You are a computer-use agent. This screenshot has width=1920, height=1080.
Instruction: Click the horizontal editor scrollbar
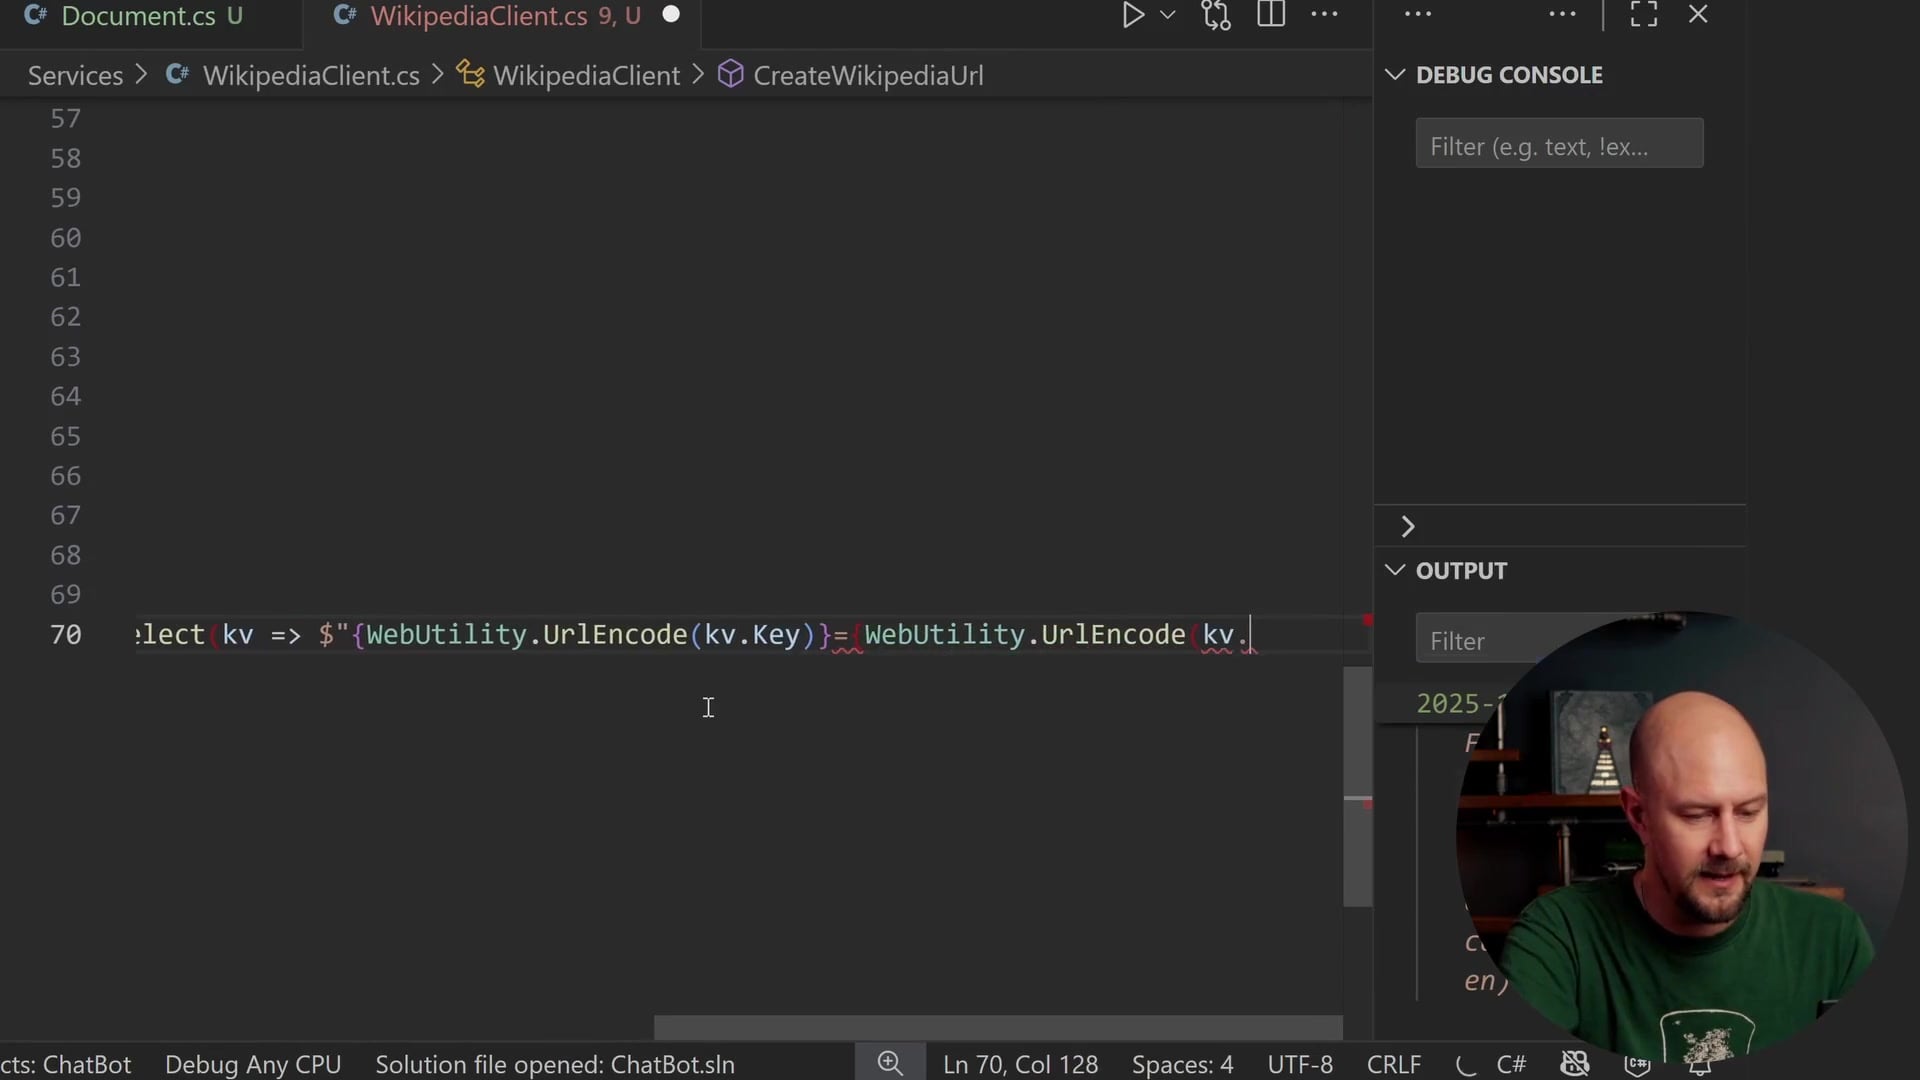[x=997, y=1027]
